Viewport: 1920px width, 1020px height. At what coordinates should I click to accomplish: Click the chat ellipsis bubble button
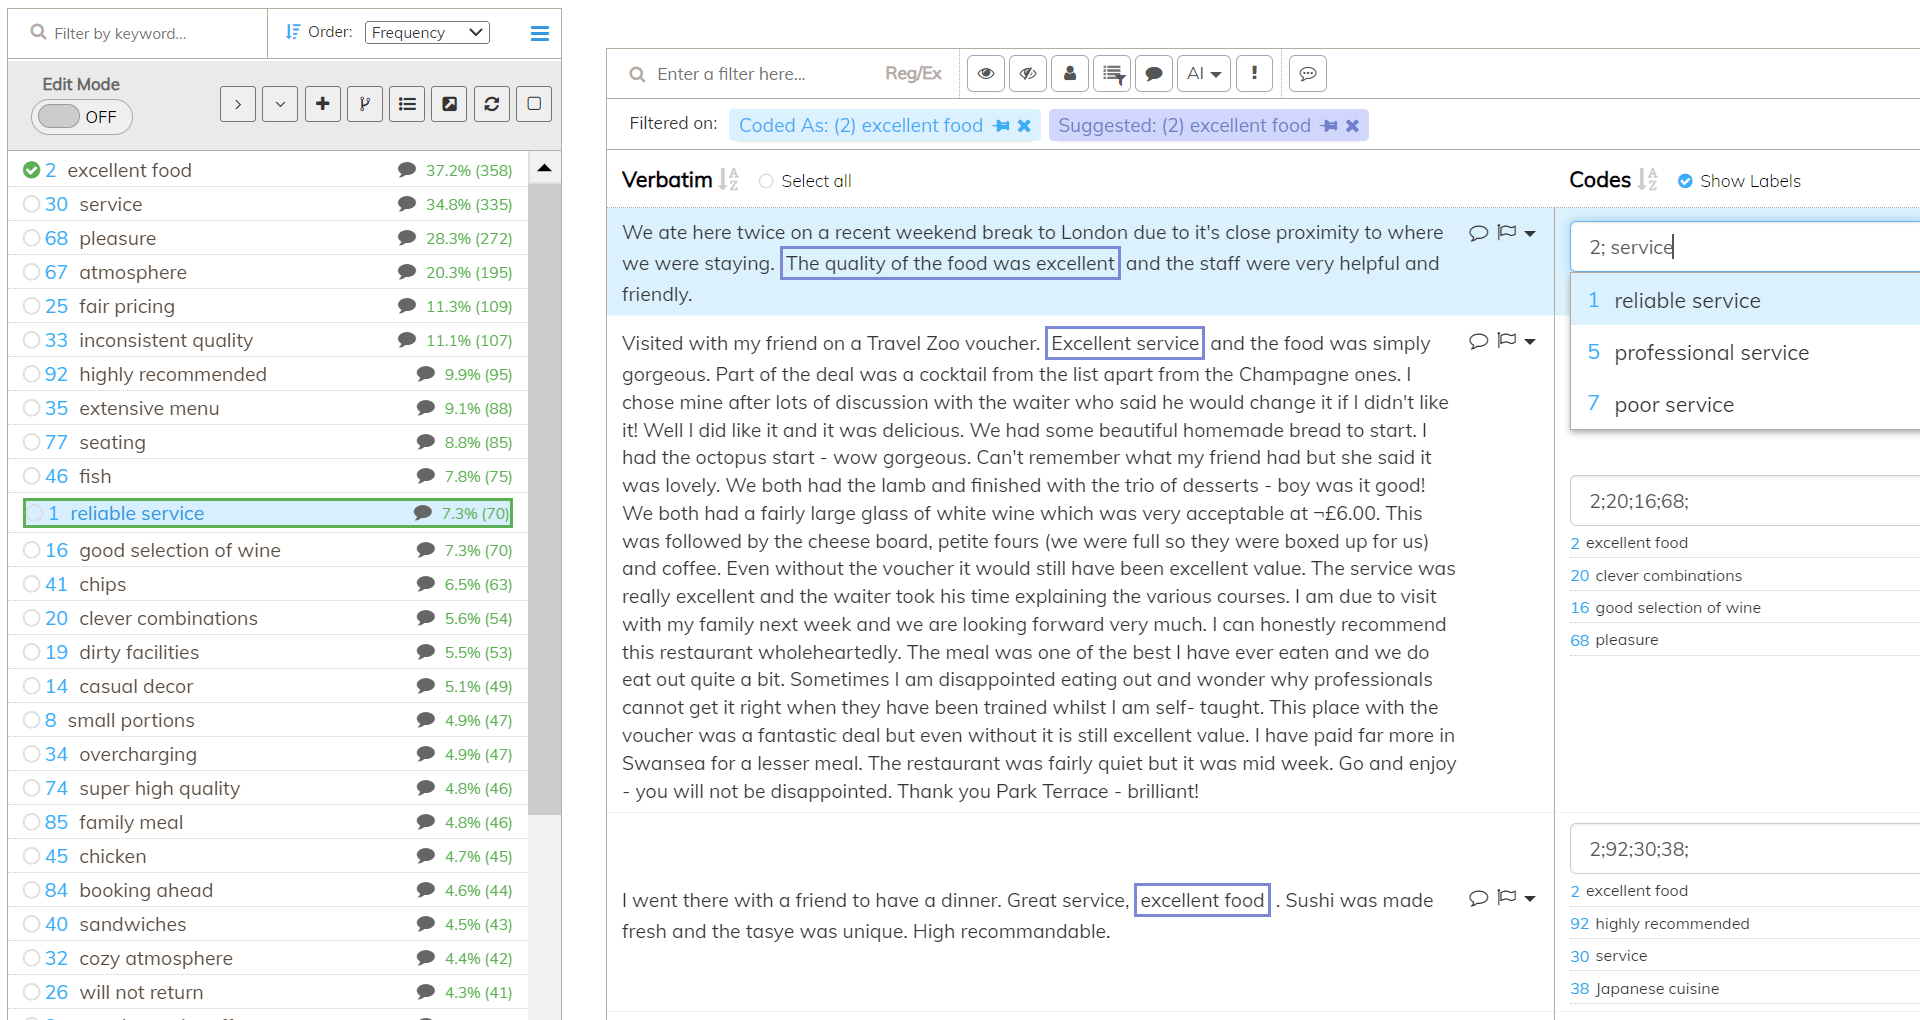click(x=1308, y=73)
